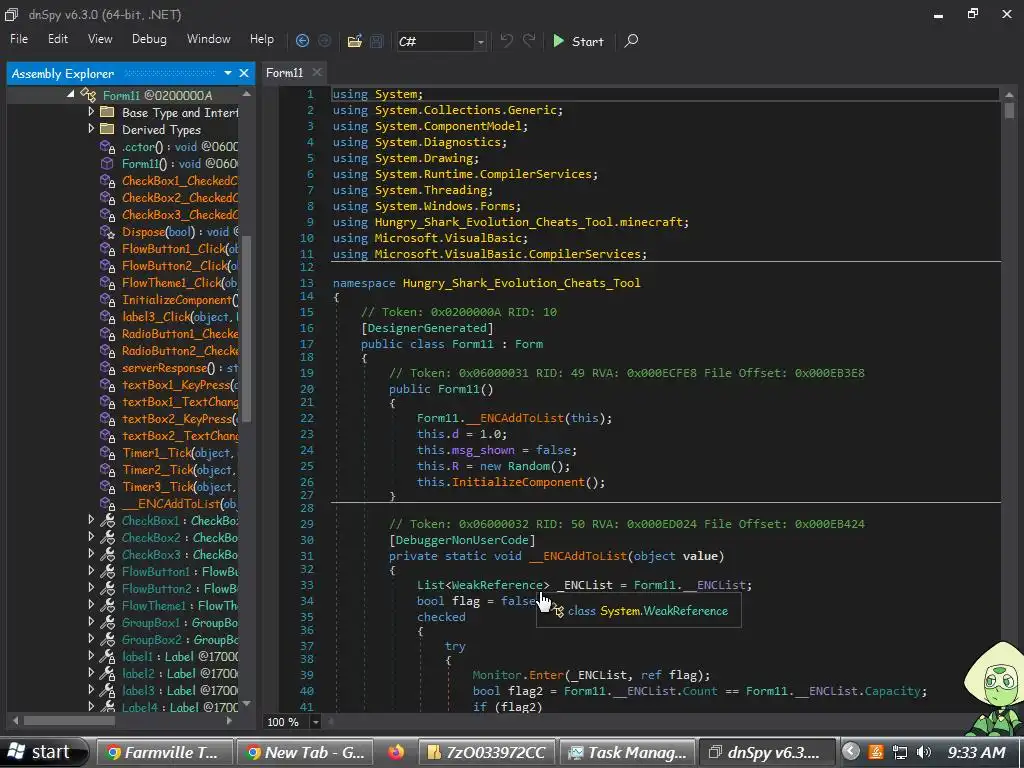Select __ENCAddToList method in tree
This screenshot has height=768, width=1024.
click(x=179, y=504)
